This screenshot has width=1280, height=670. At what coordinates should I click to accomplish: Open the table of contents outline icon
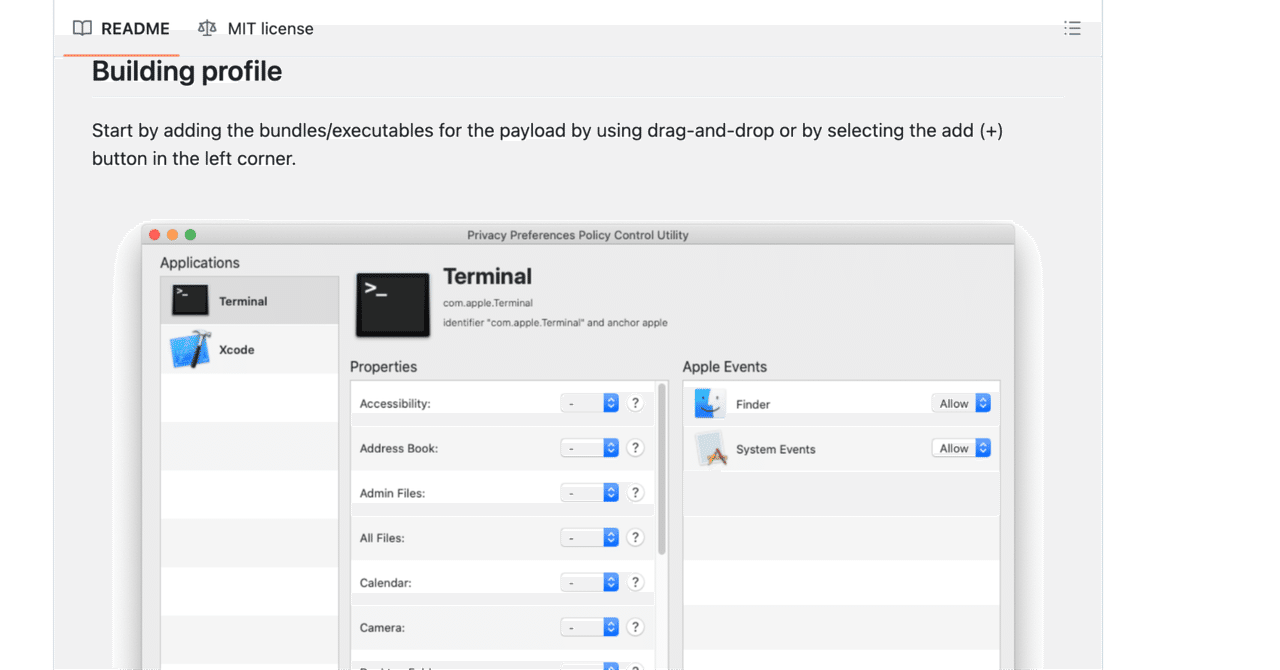tap(1072, 28)
